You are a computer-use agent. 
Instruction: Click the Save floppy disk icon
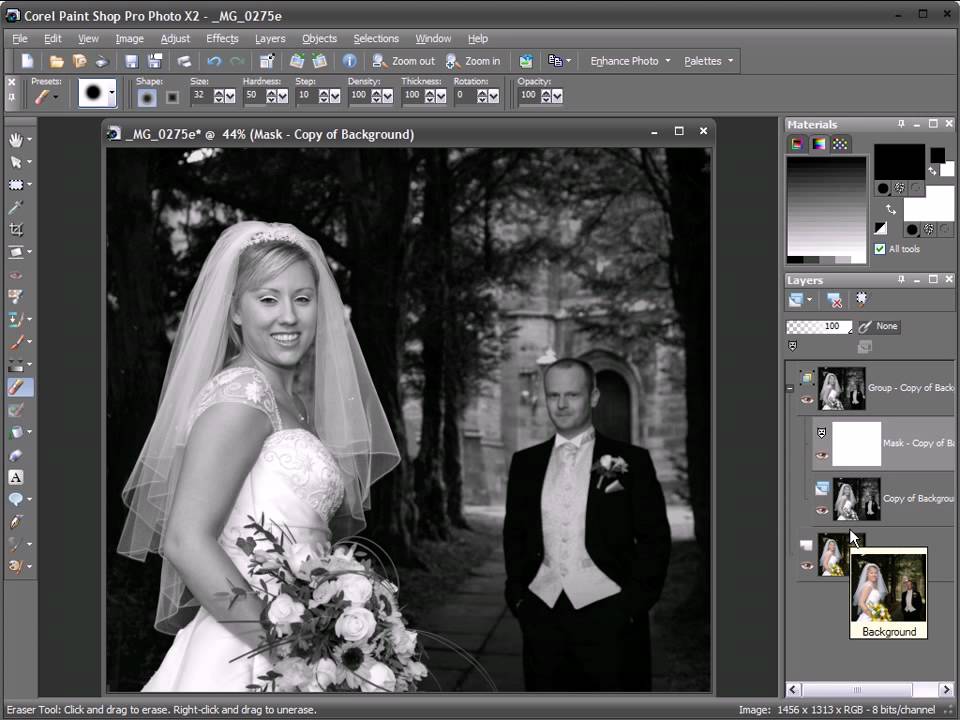[132, 61]
